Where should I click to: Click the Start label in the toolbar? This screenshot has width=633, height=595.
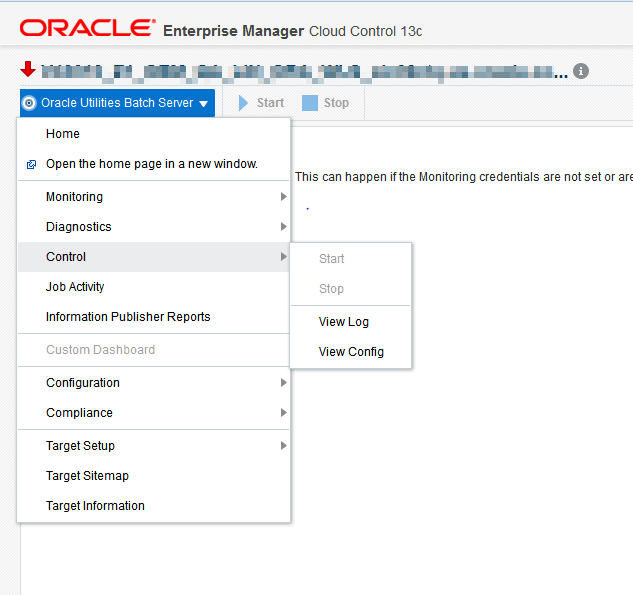[x=270, y=103]
